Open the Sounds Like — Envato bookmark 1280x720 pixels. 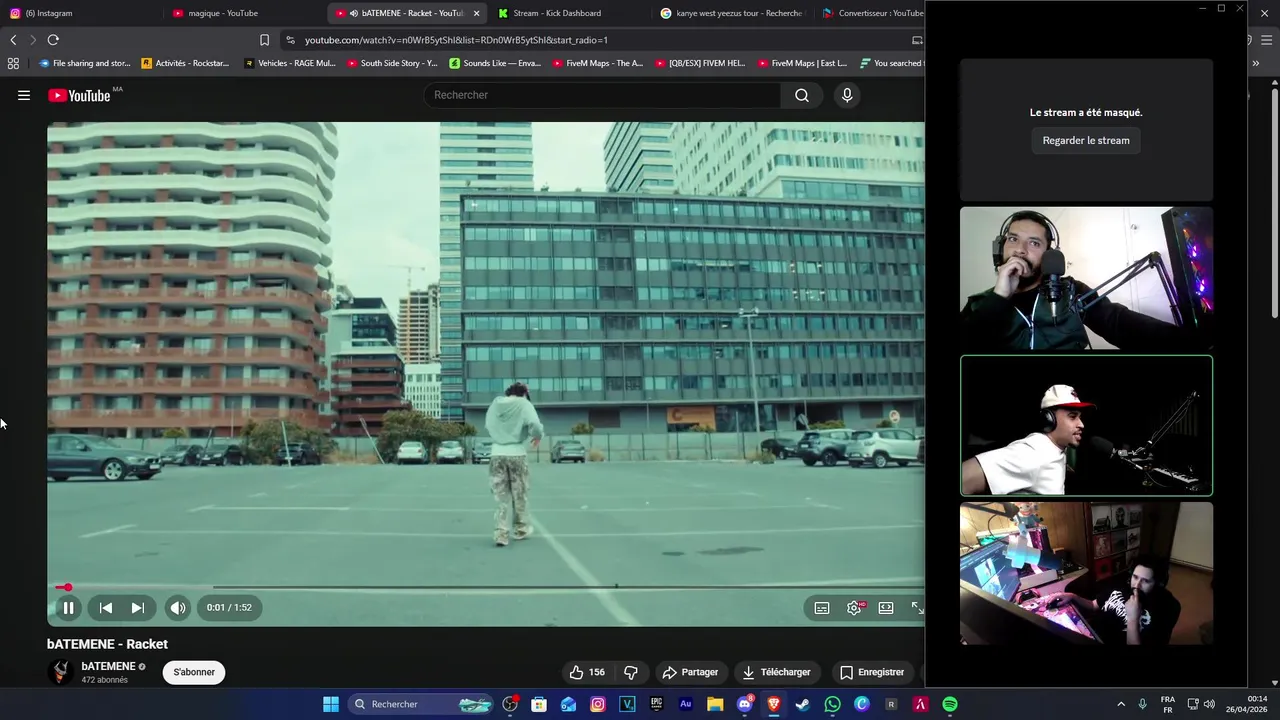(495, 63)
